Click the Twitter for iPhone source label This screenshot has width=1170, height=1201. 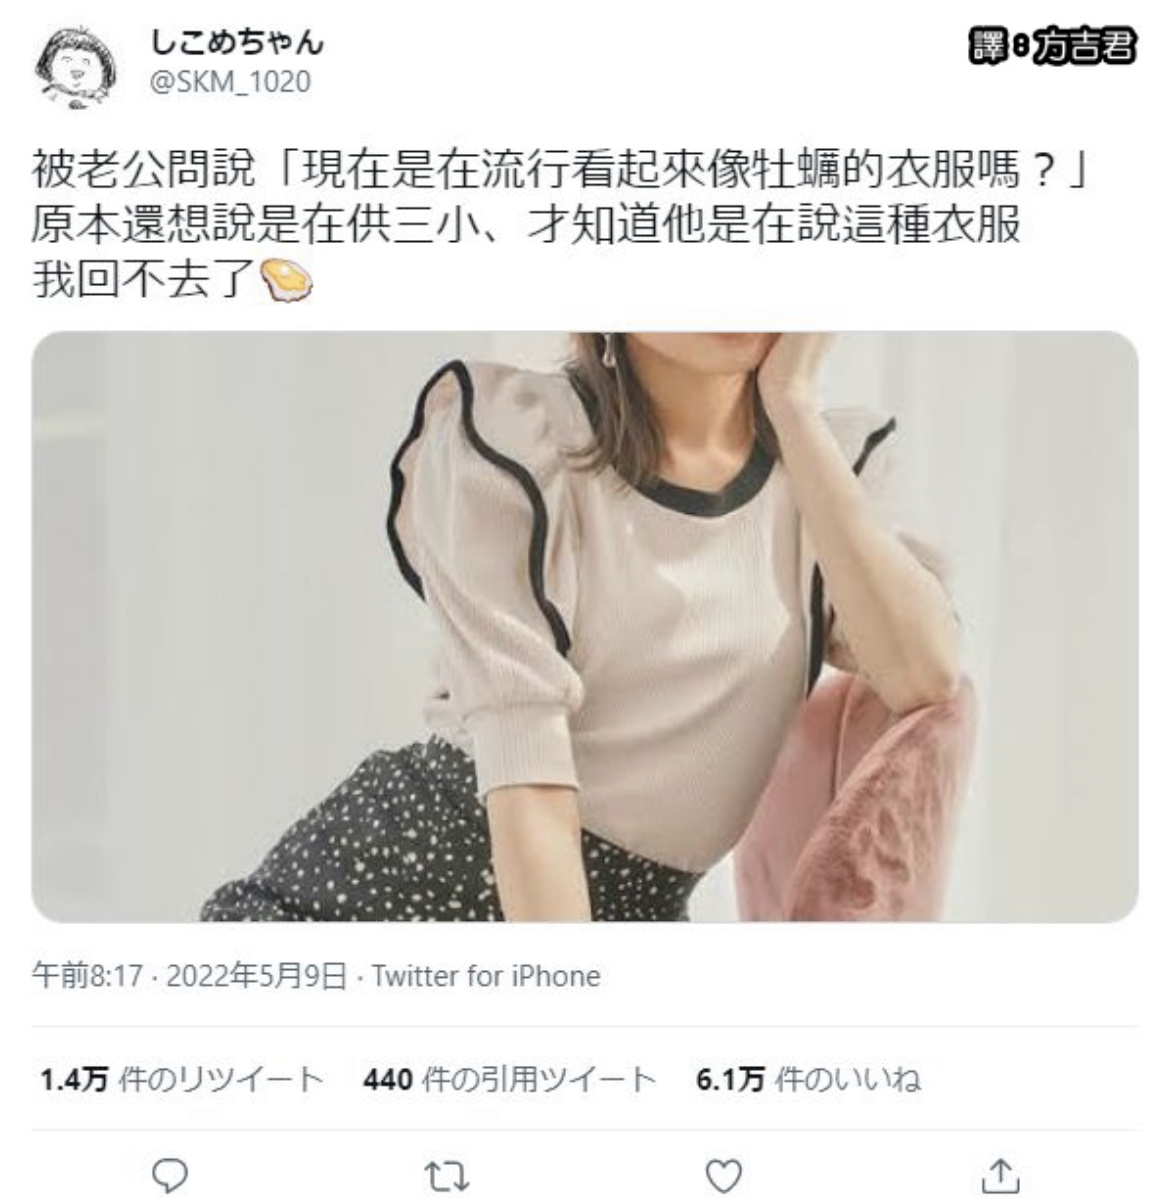[x=486, y=975]
